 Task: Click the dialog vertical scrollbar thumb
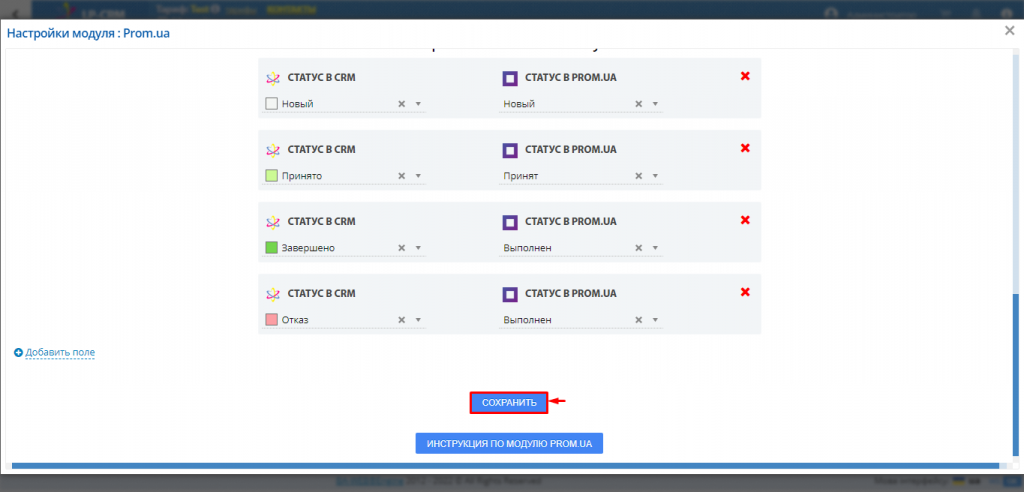coord(1015,376)
